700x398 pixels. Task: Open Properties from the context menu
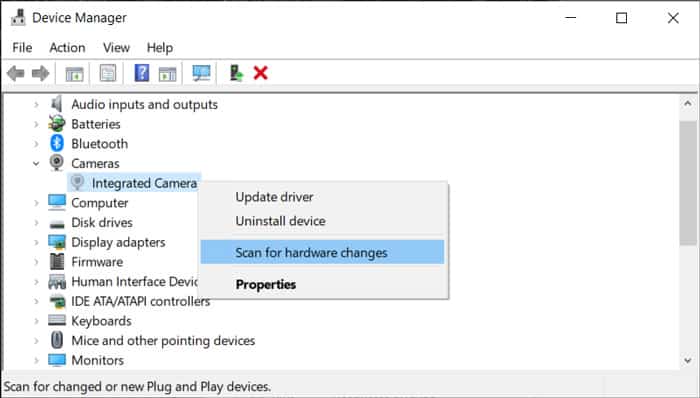pos(322,284)
